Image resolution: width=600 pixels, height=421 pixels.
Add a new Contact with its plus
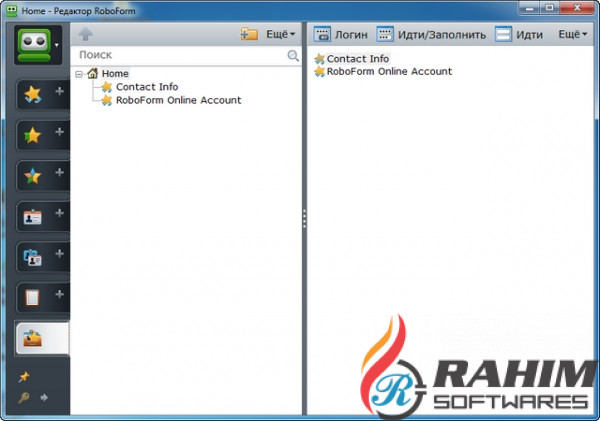click(59, 253)
